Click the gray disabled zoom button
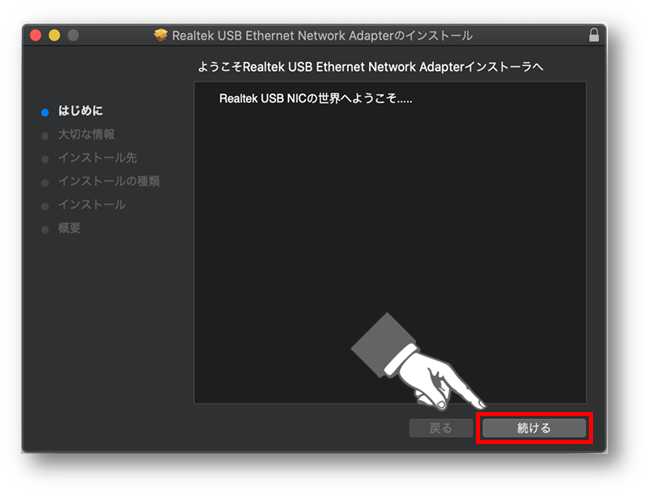This screenshot has height=496, width=650. (73, 35)
